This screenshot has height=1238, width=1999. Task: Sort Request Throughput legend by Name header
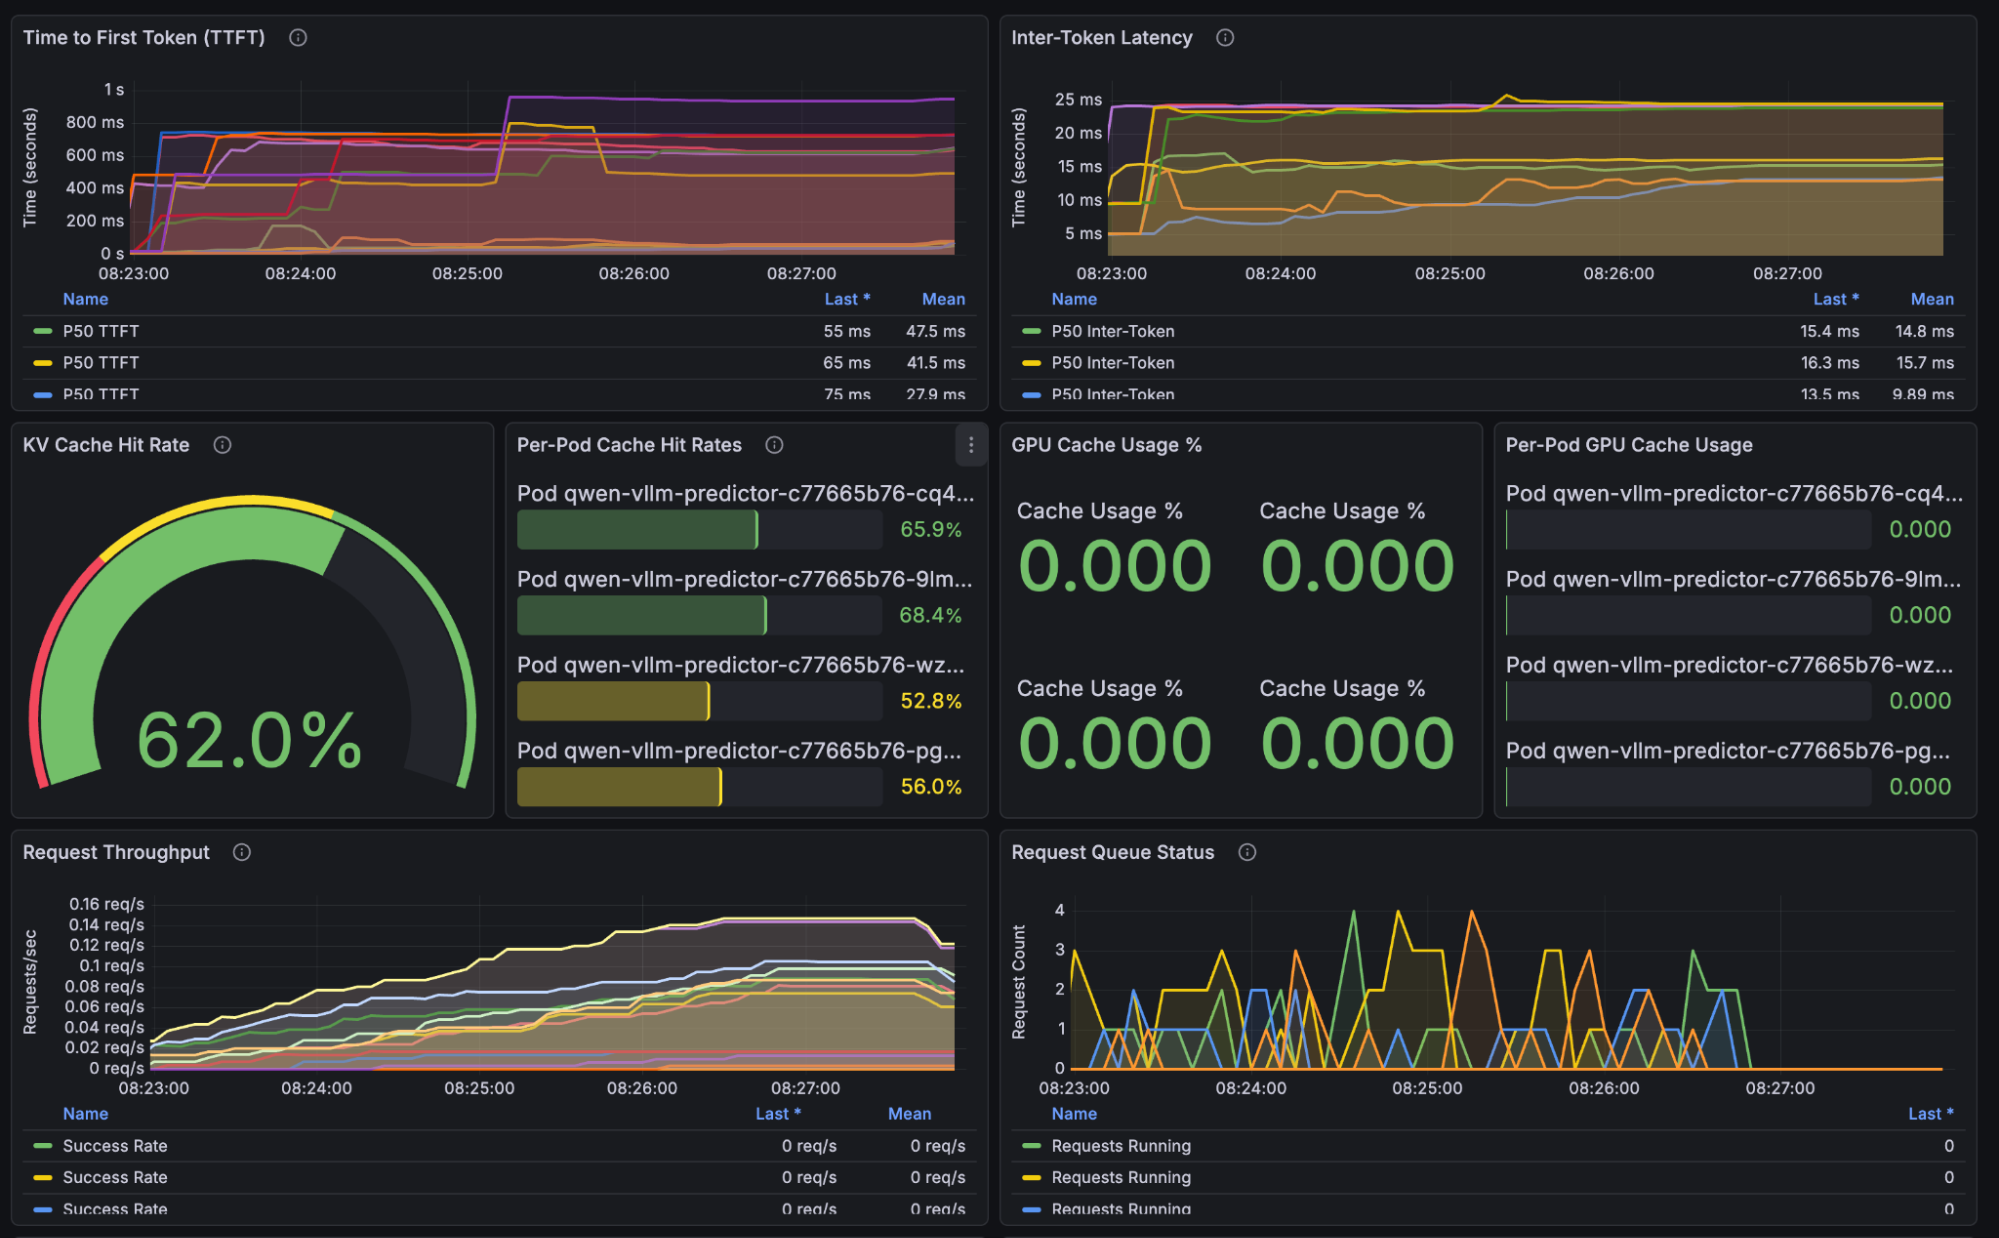[x=85, y=1114]
